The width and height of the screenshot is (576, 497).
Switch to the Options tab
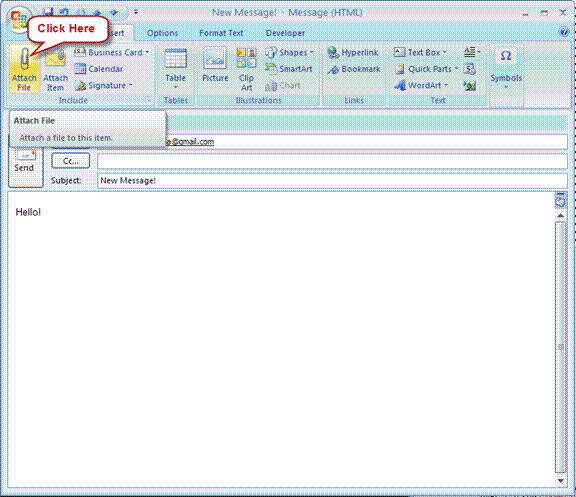click(x=162, y=33)
